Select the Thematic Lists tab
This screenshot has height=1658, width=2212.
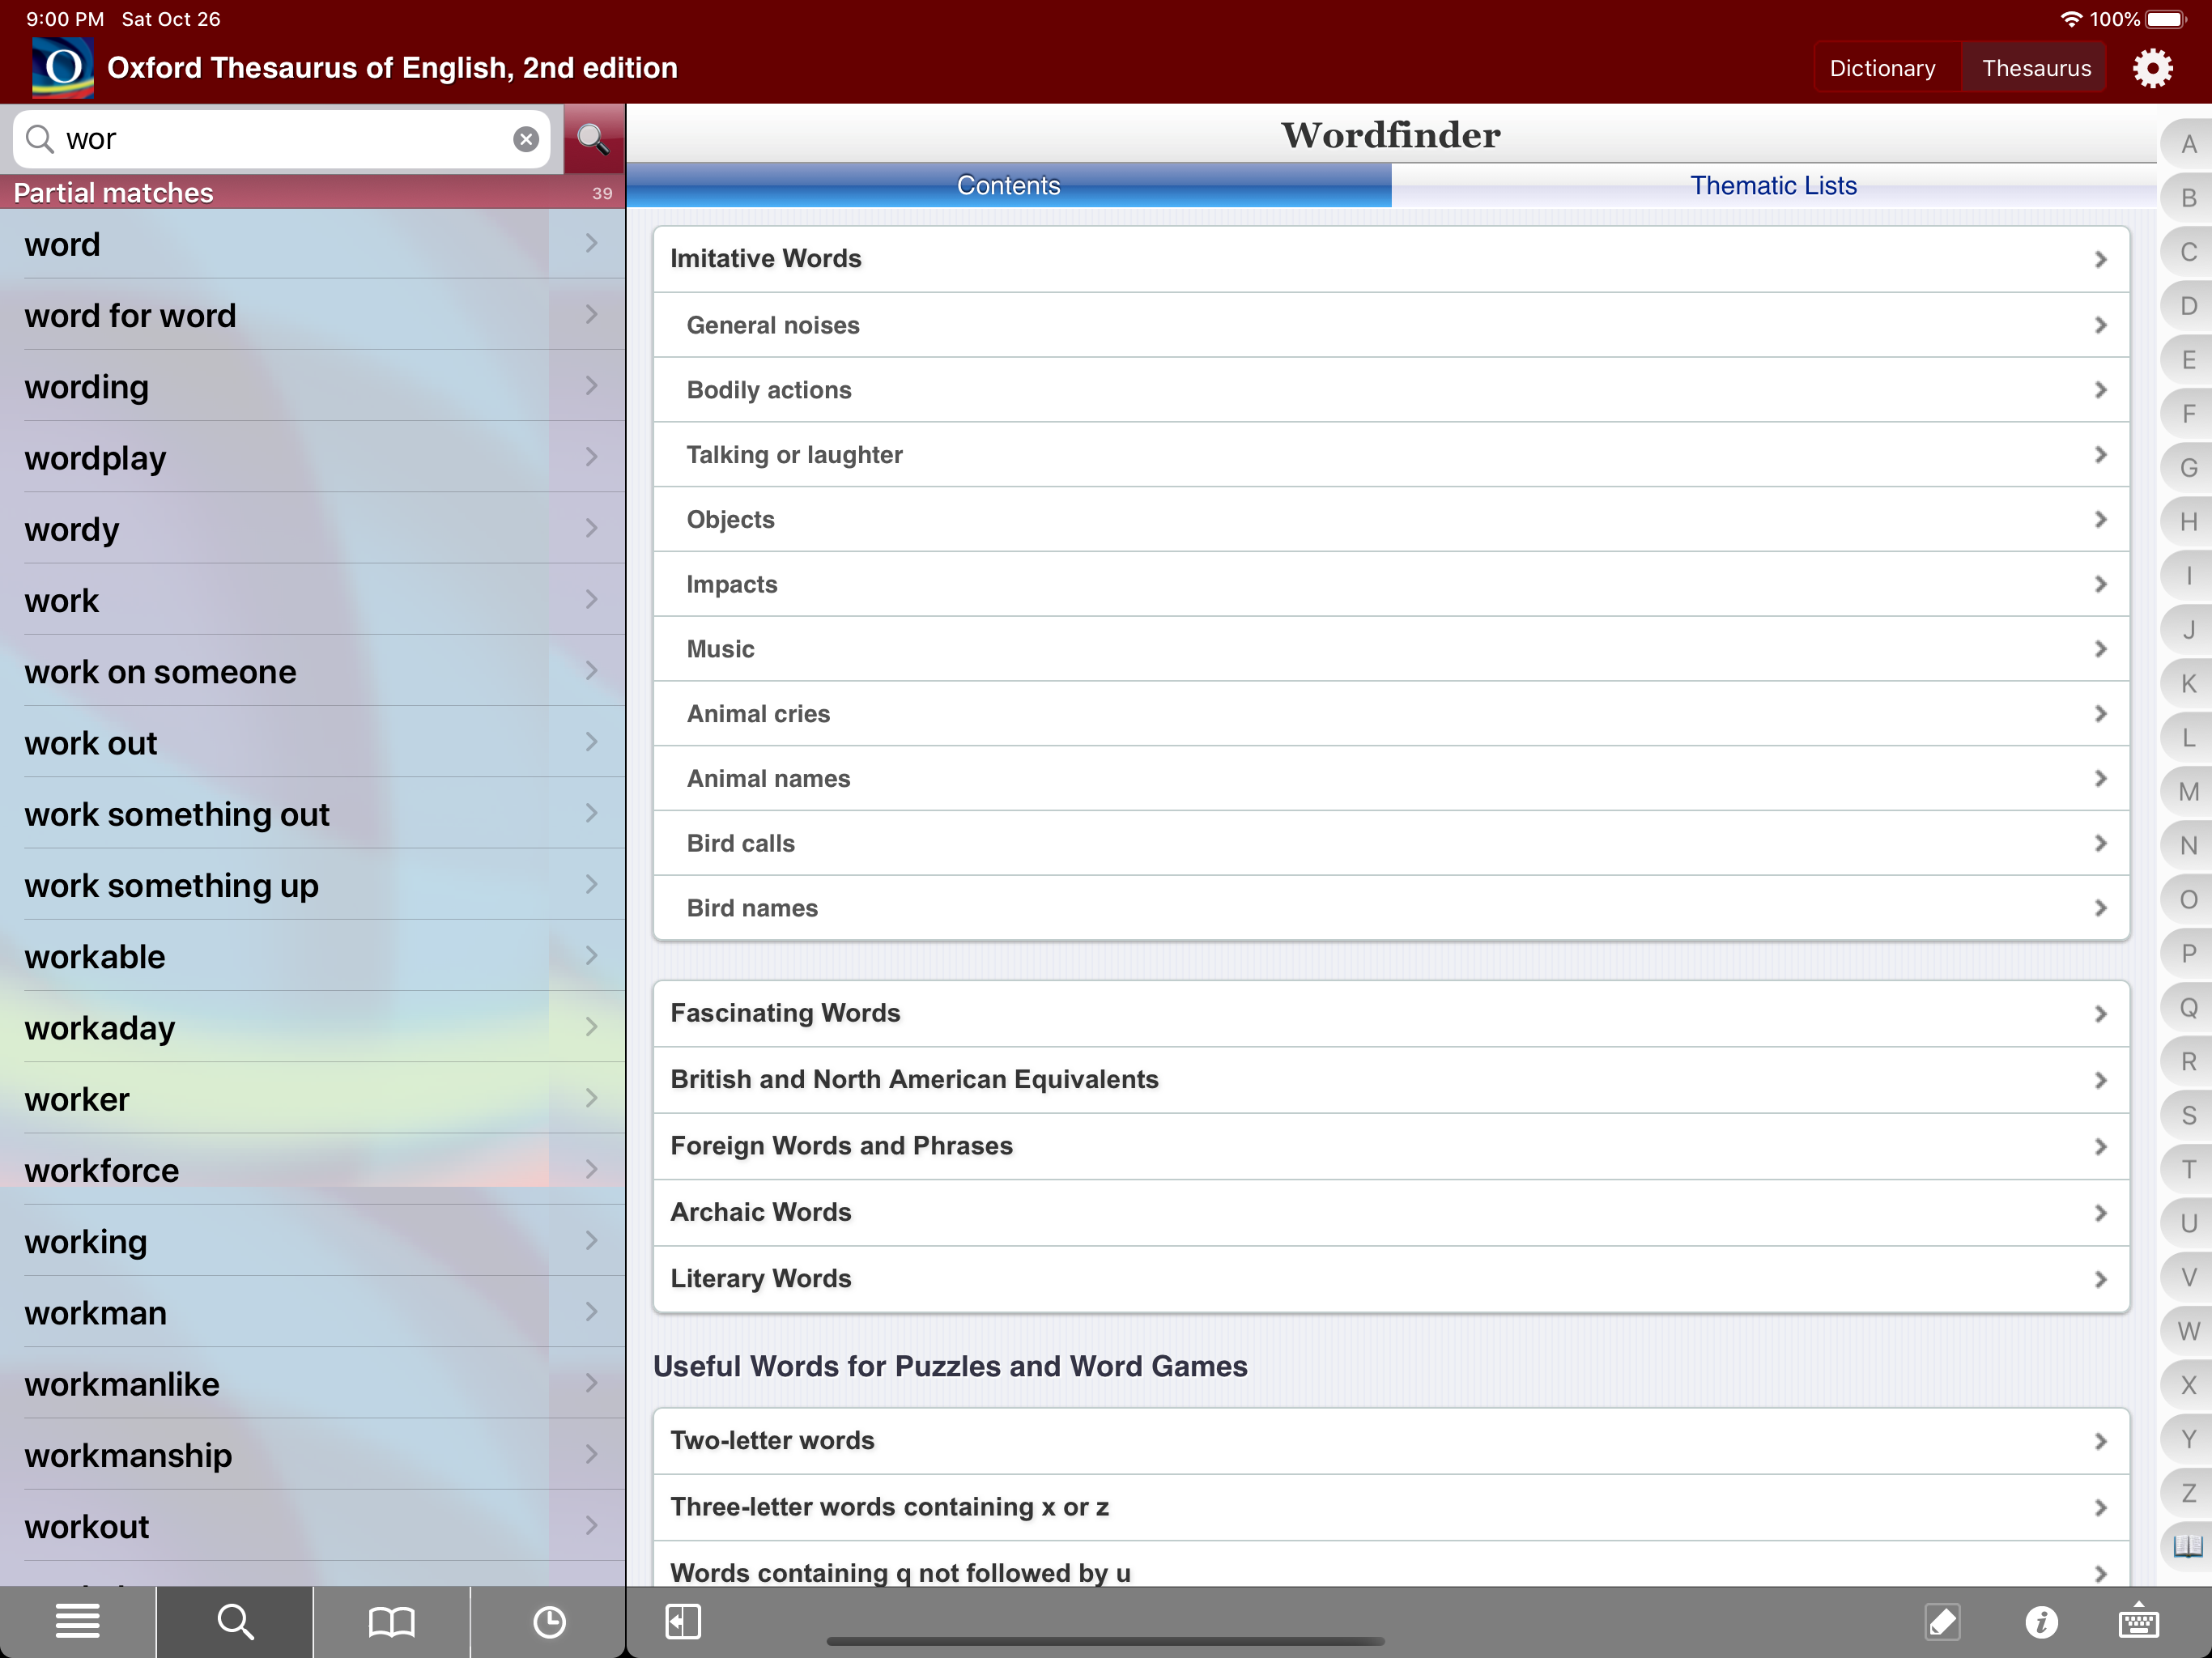[1773, 186]
